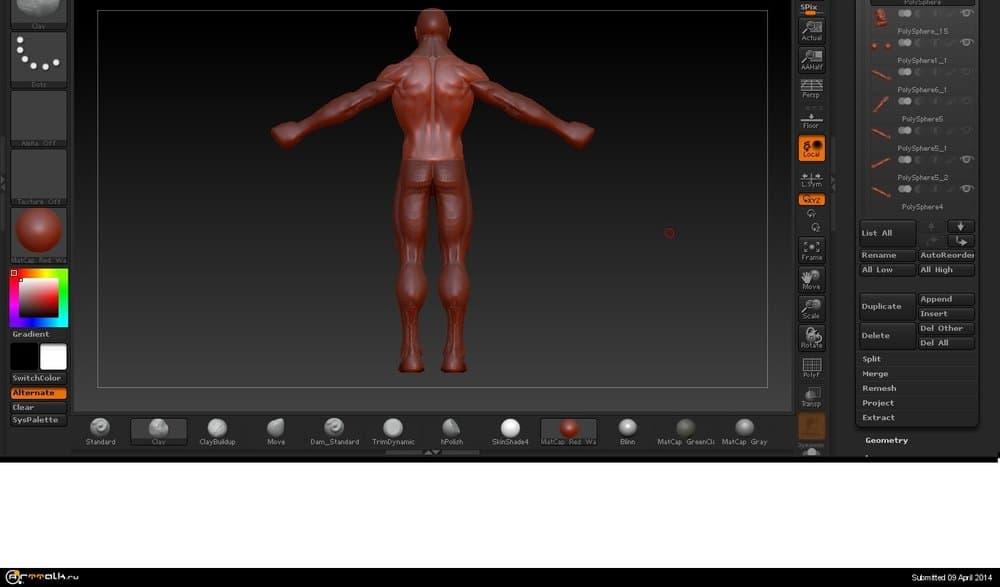
Task: Disable Local symmetry mode
Action: coord(811,148)
